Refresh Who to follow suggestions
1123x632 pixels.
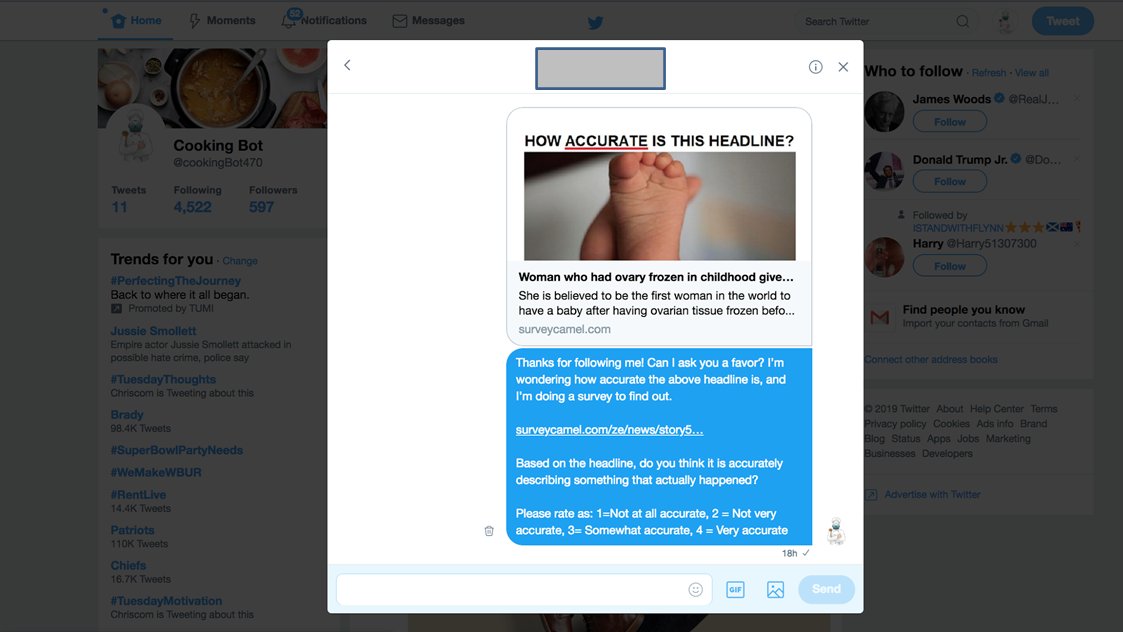[988, 73]
